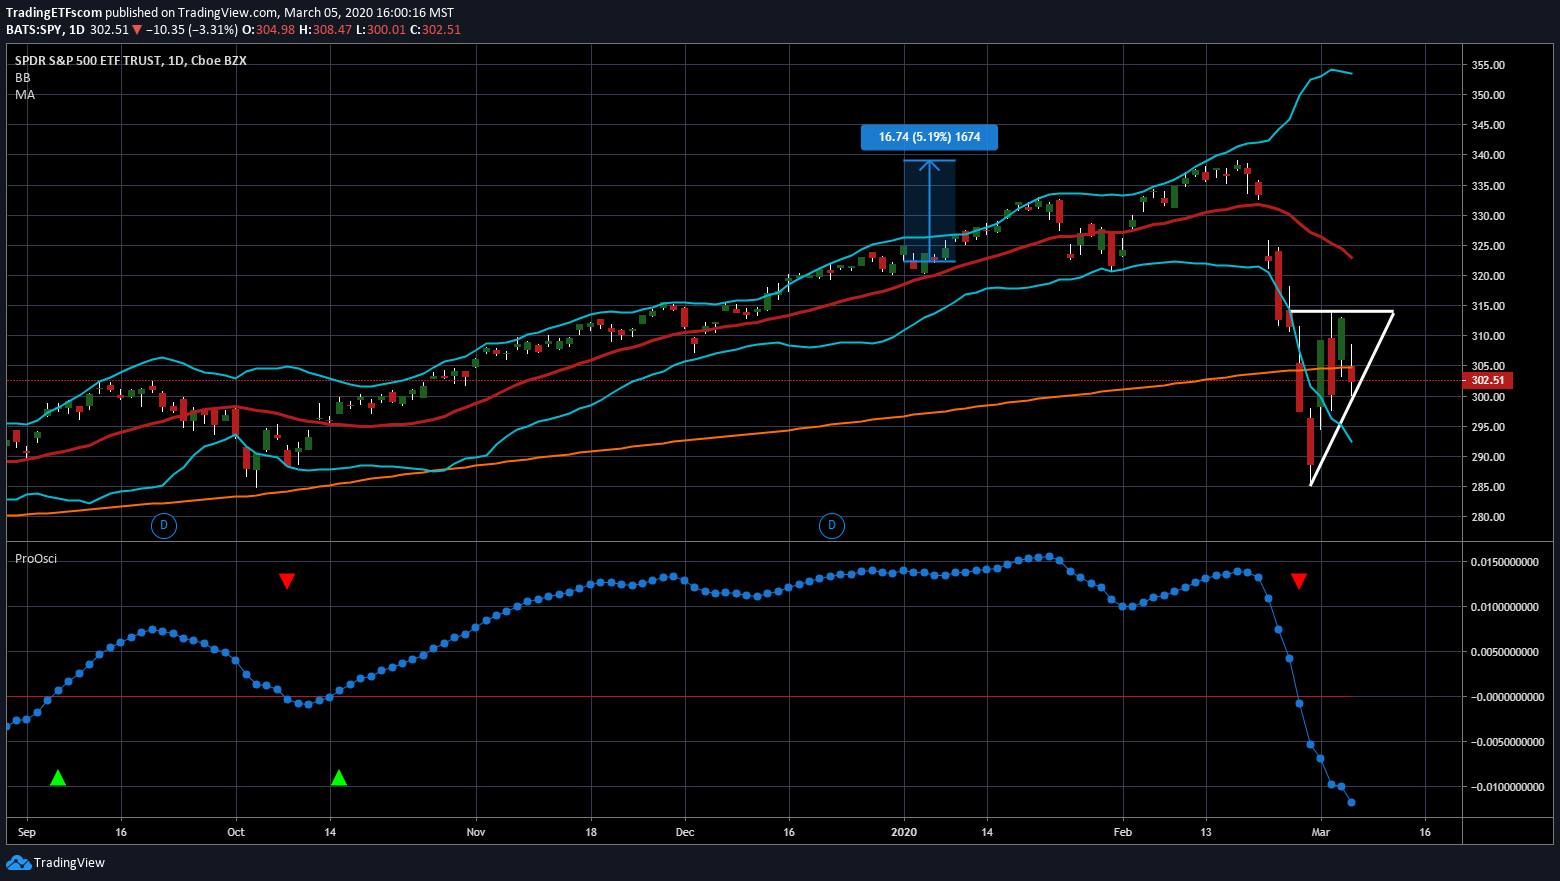This screenshot has width=1560, height=881.
Task: Click the 280.00 price axis label
Action: (x=1488, y=517)
